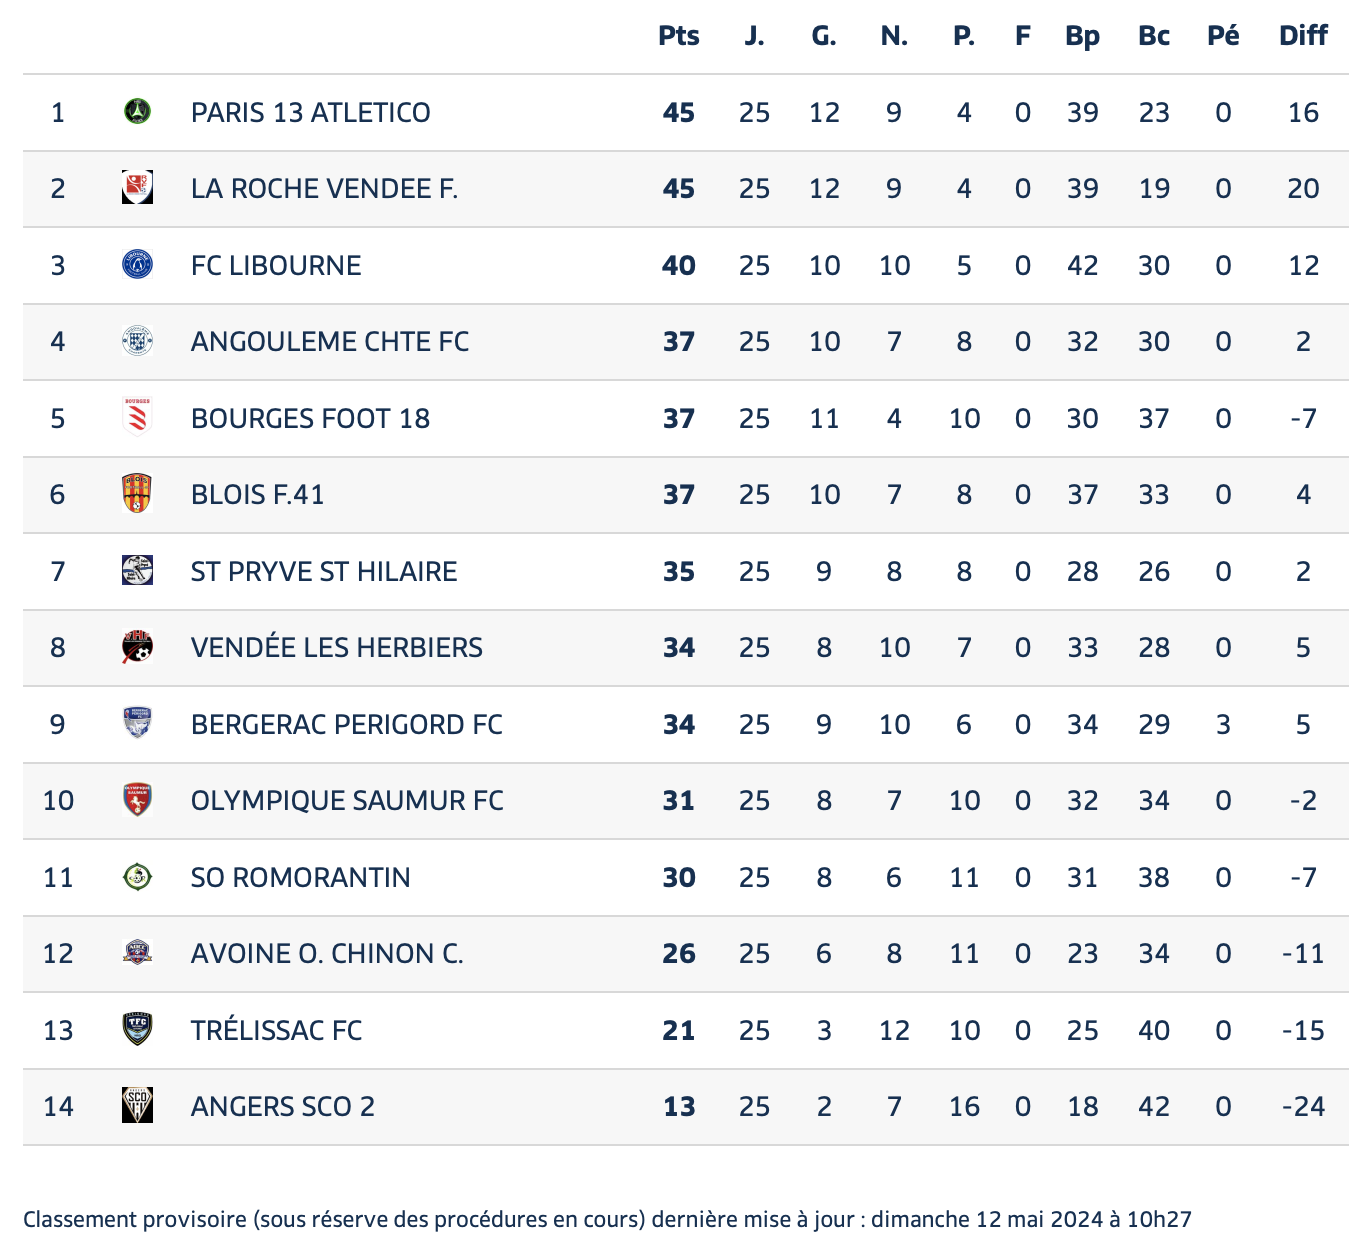Click the Angers SCO 2 logo
This screenshot has width=1350, height=1250.
(137, 1105)
